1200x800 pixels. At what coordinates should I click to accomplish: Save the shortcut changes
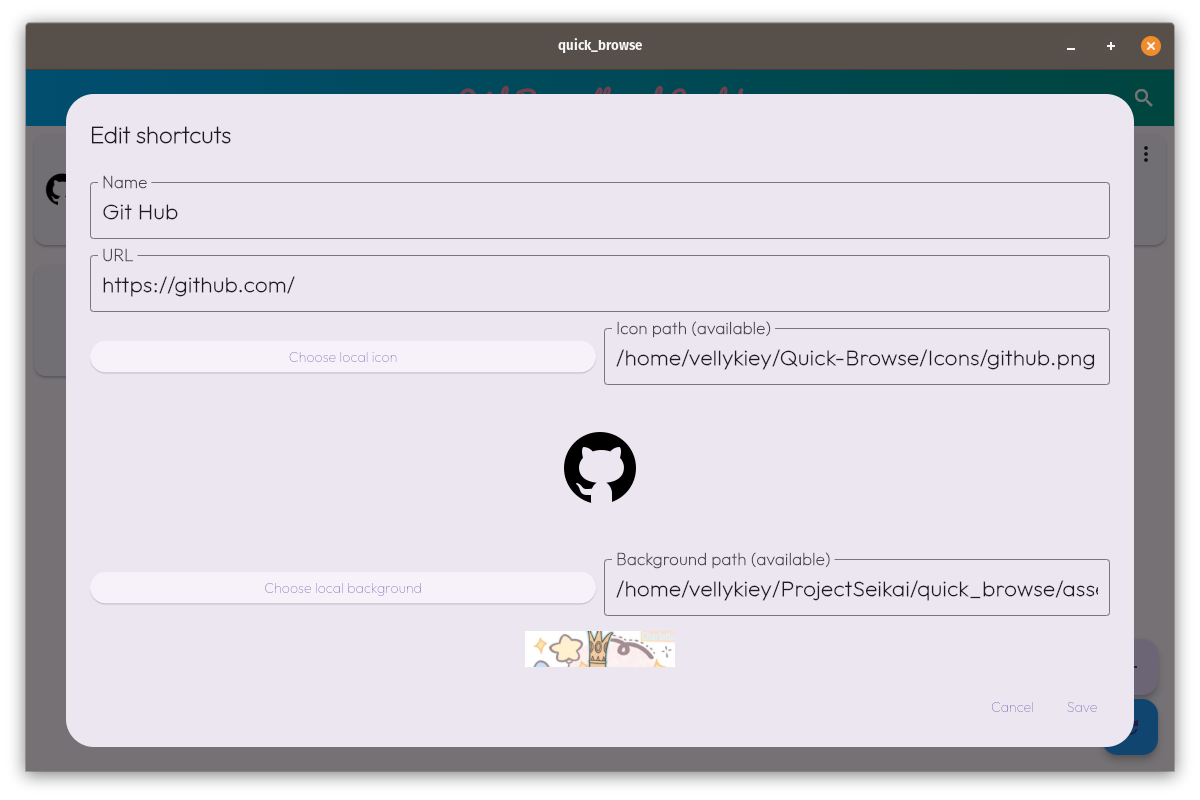click(1082, 707)
